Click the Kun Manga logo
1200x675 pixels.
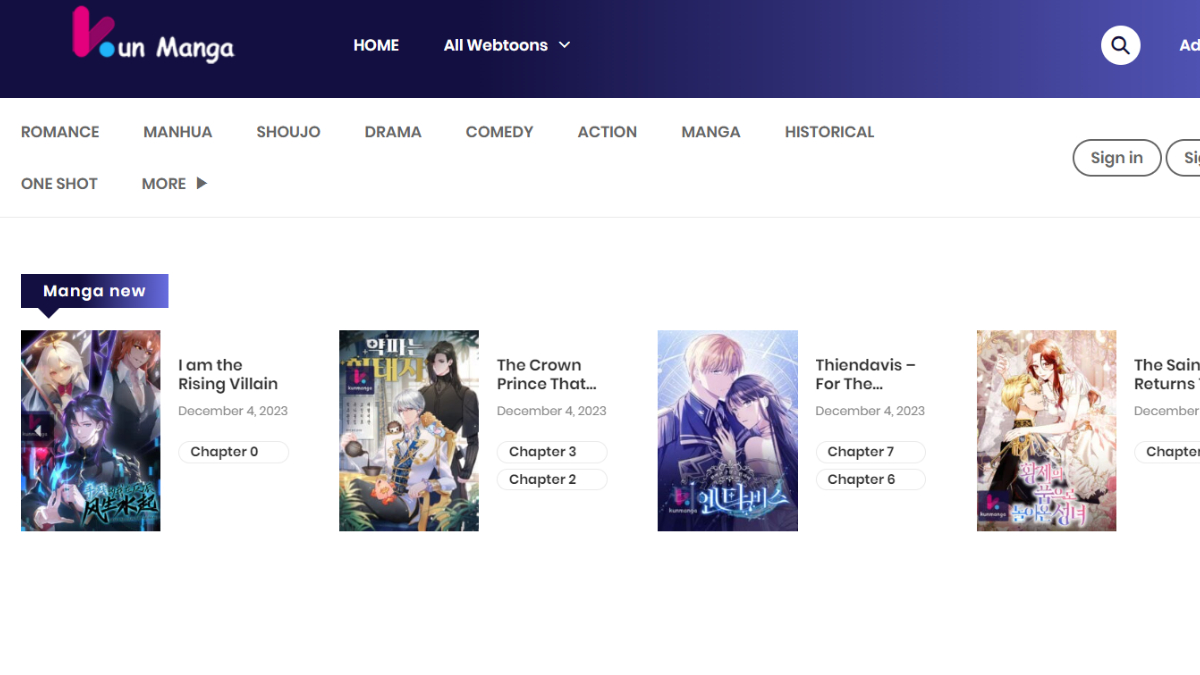pyautogui.click(x=153, y=40)
